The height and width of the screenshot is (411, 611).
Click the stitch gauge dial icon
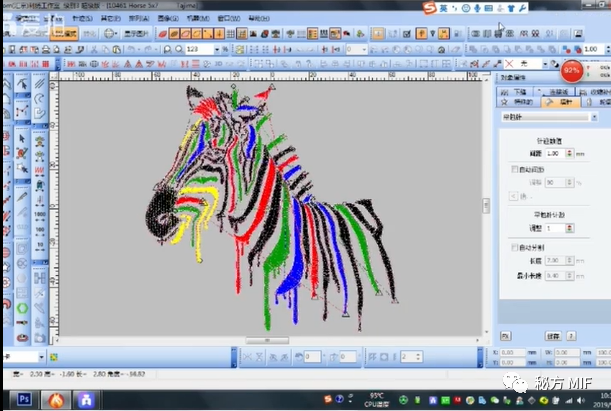441,49
